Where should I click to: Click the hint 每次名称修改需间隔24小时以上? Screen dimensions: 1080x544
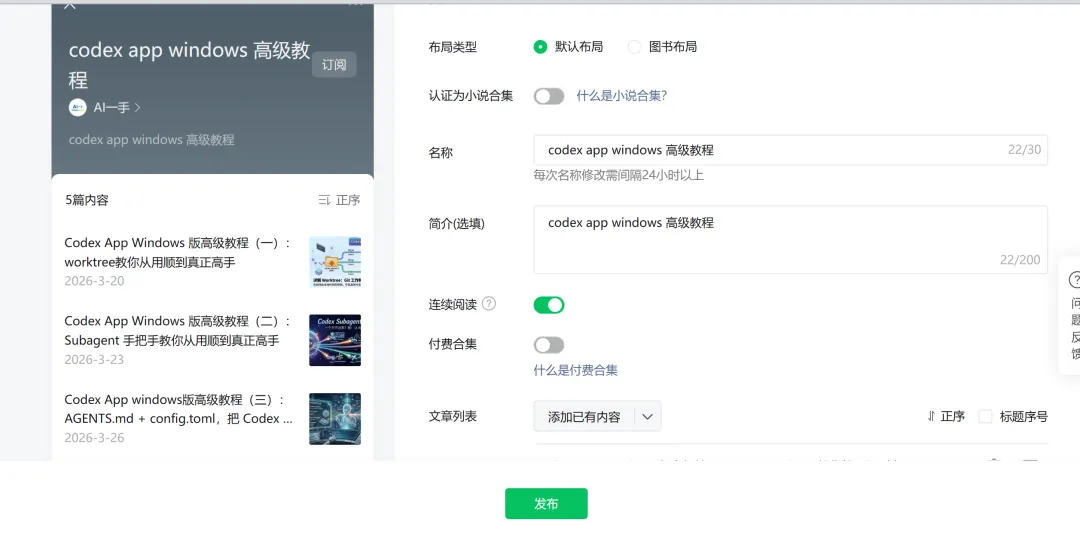619,175
